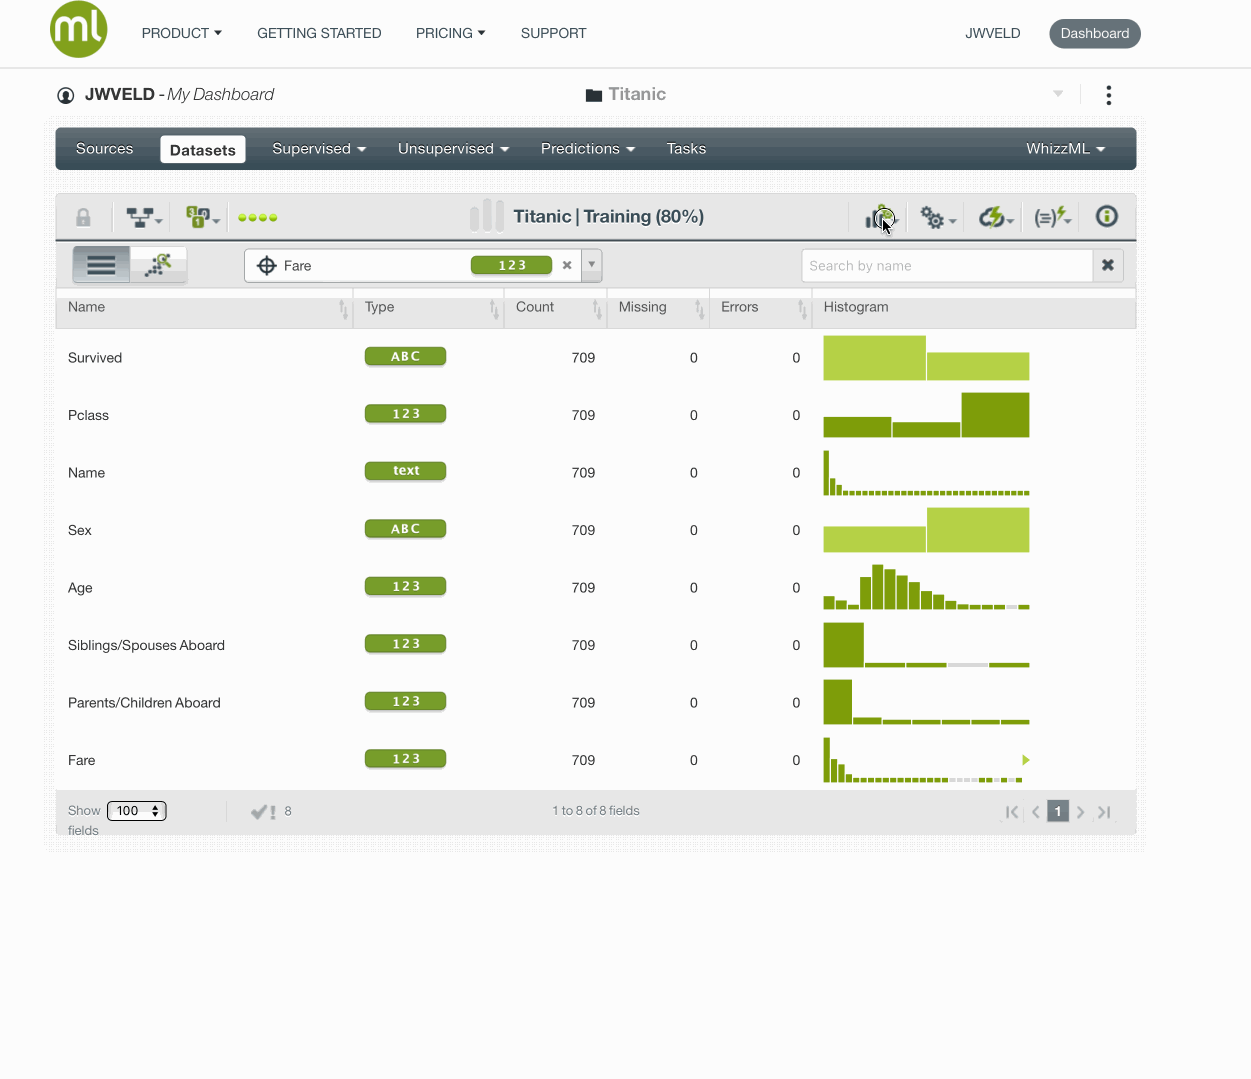Expand the Unsupervised menu

[453, 149]
